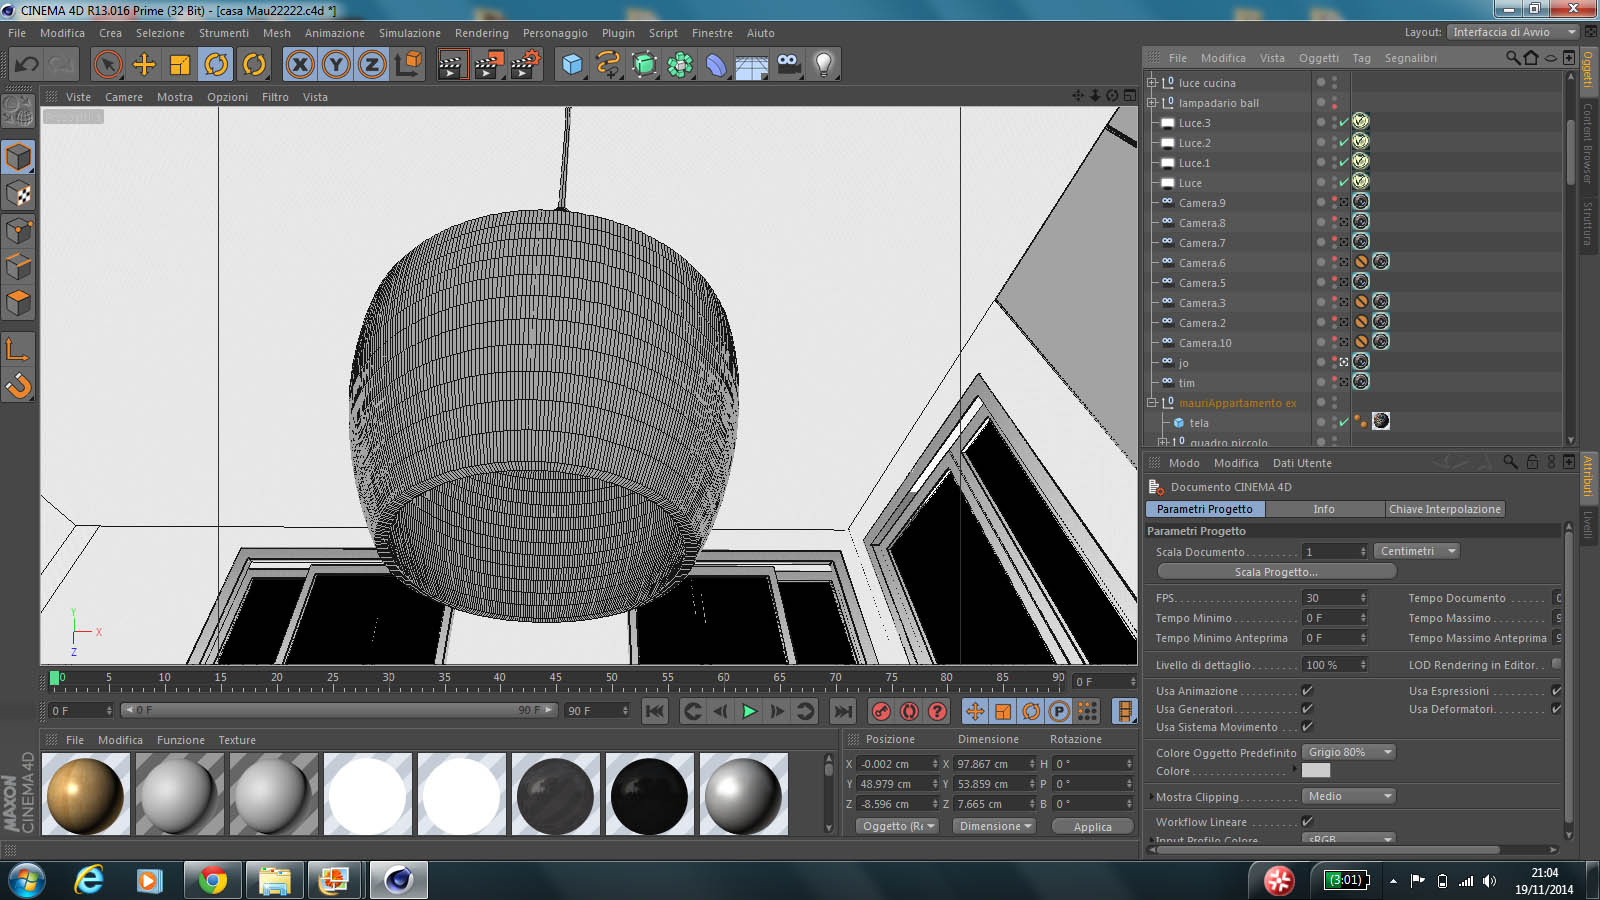Image resolution: width=1600 pixels, height=900 pixels.
Task: Add a Cube primitive object
Action: click(x=572, y=65)
